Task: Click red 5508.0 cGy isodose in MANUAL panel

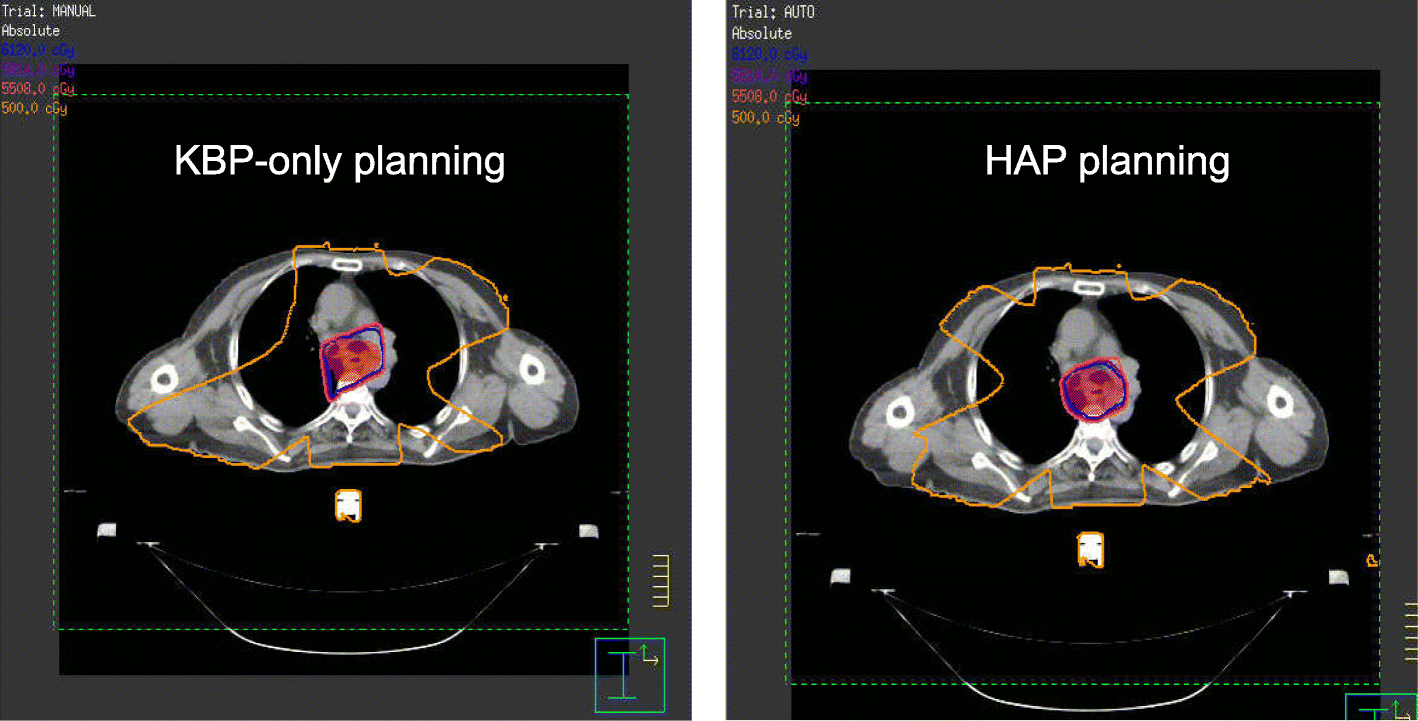Action: pyautogui.click(x=38, y=89)
